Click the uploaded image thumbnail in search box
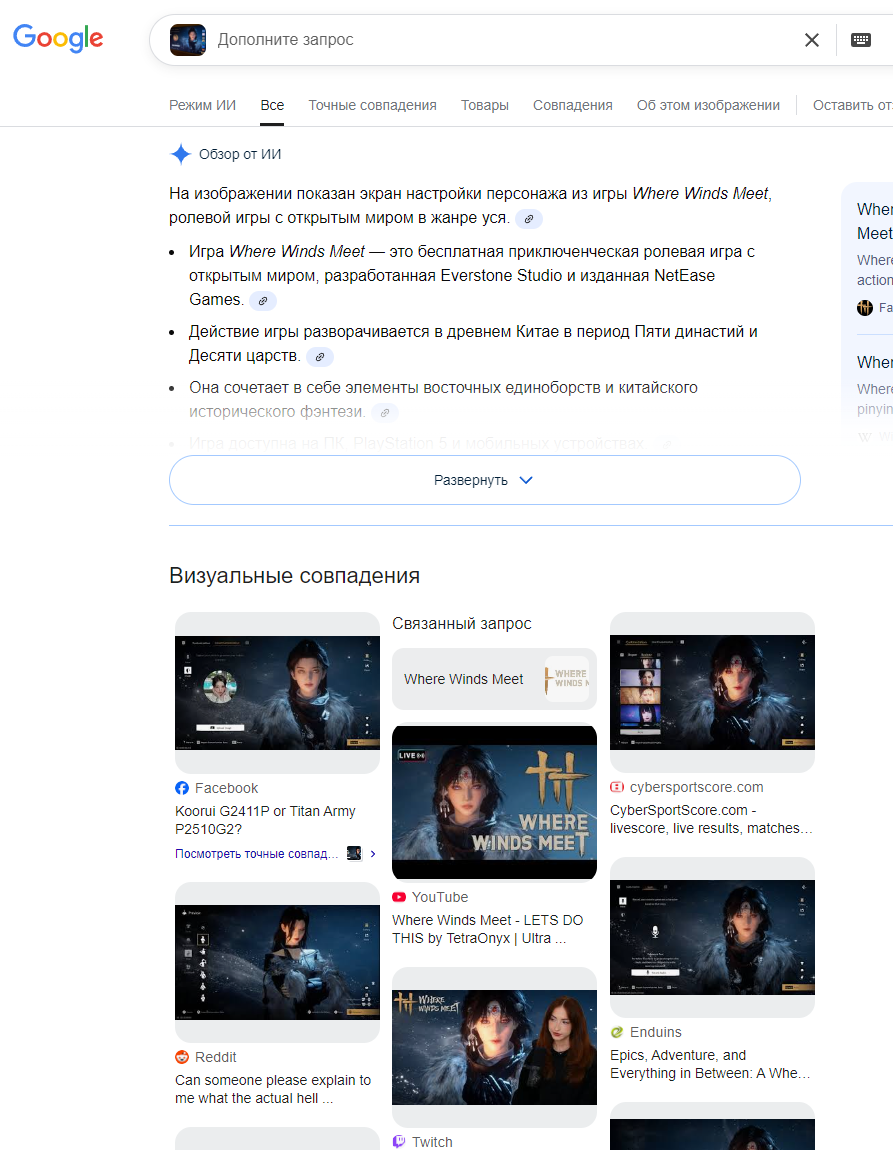 coord(188,40)
